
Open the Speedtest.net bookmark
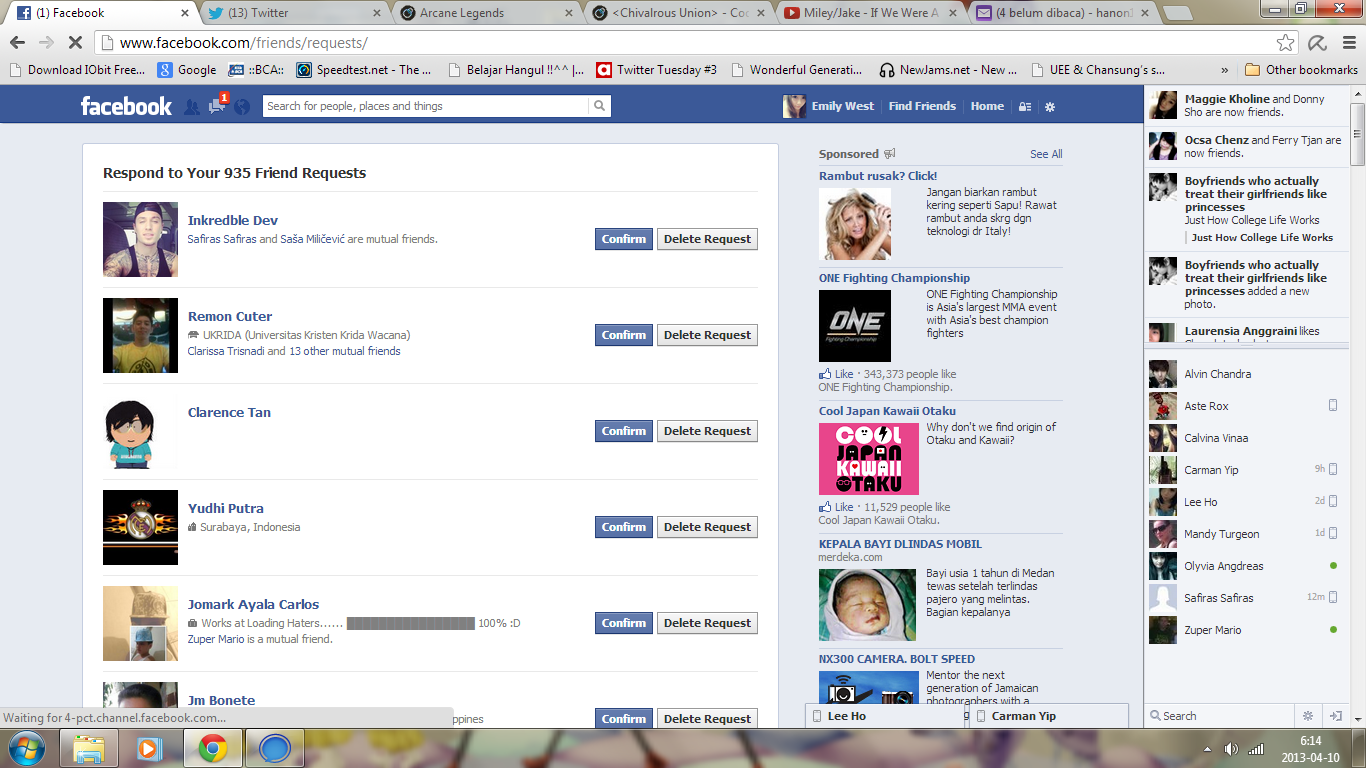tap(364, 70)
